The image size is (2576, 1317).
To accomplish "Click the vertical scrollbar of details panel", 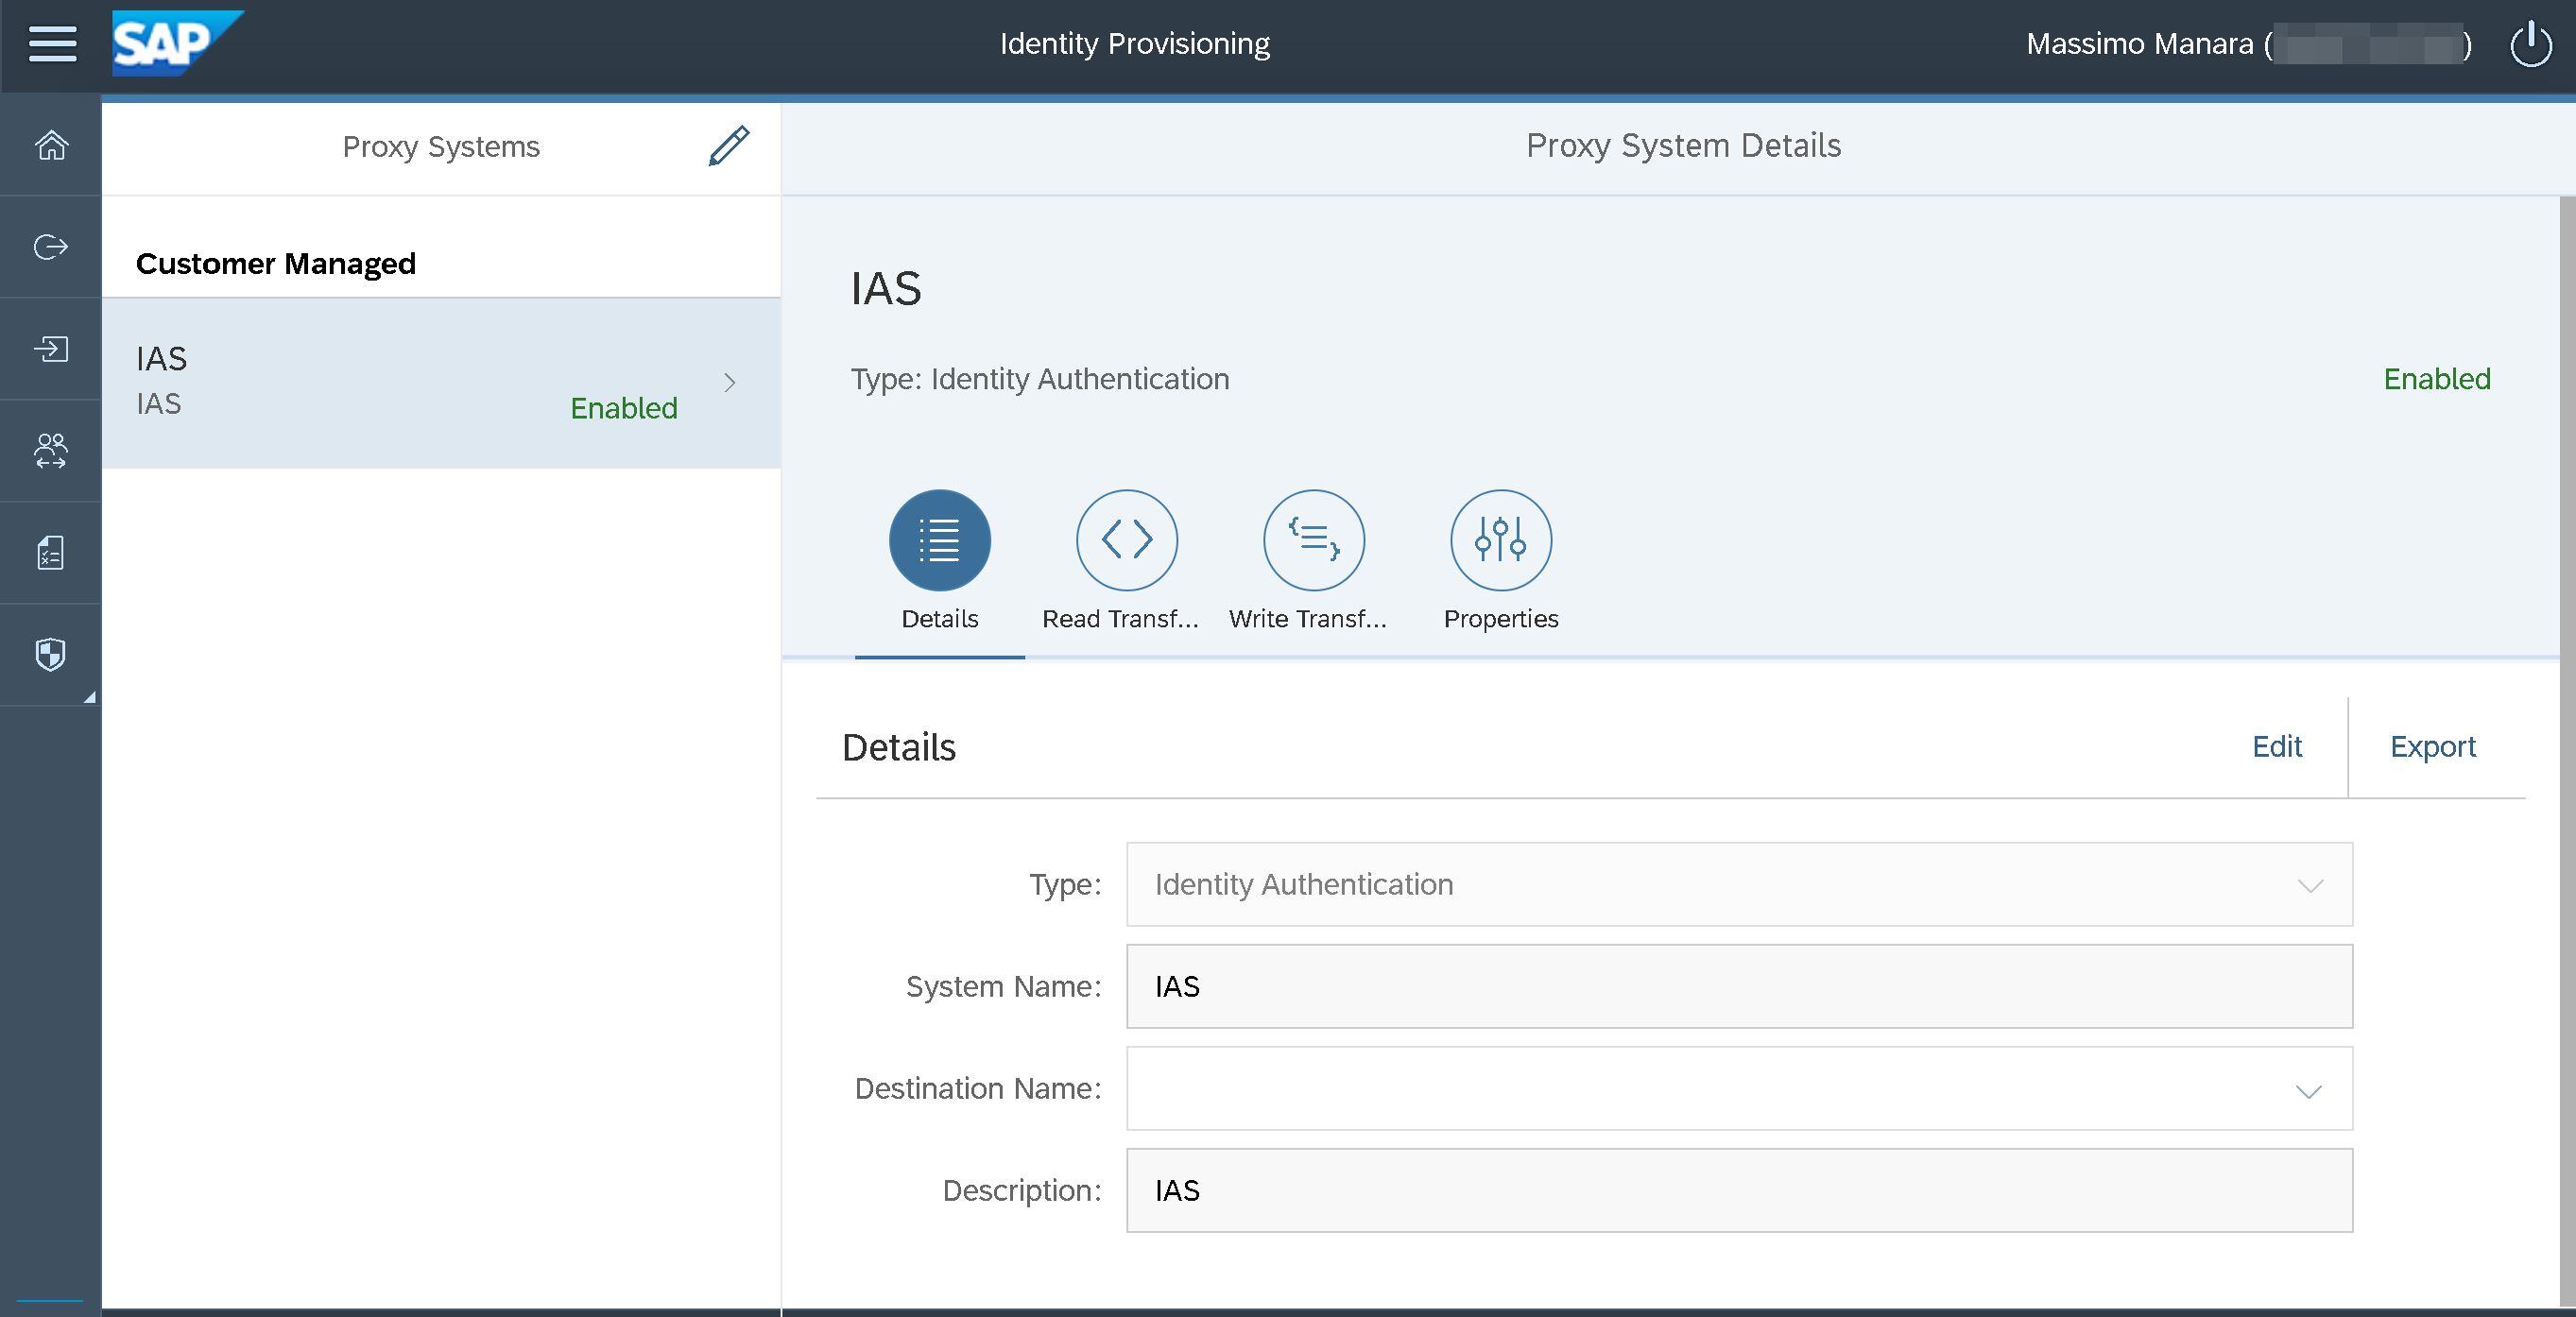I will pos(2567,750).
